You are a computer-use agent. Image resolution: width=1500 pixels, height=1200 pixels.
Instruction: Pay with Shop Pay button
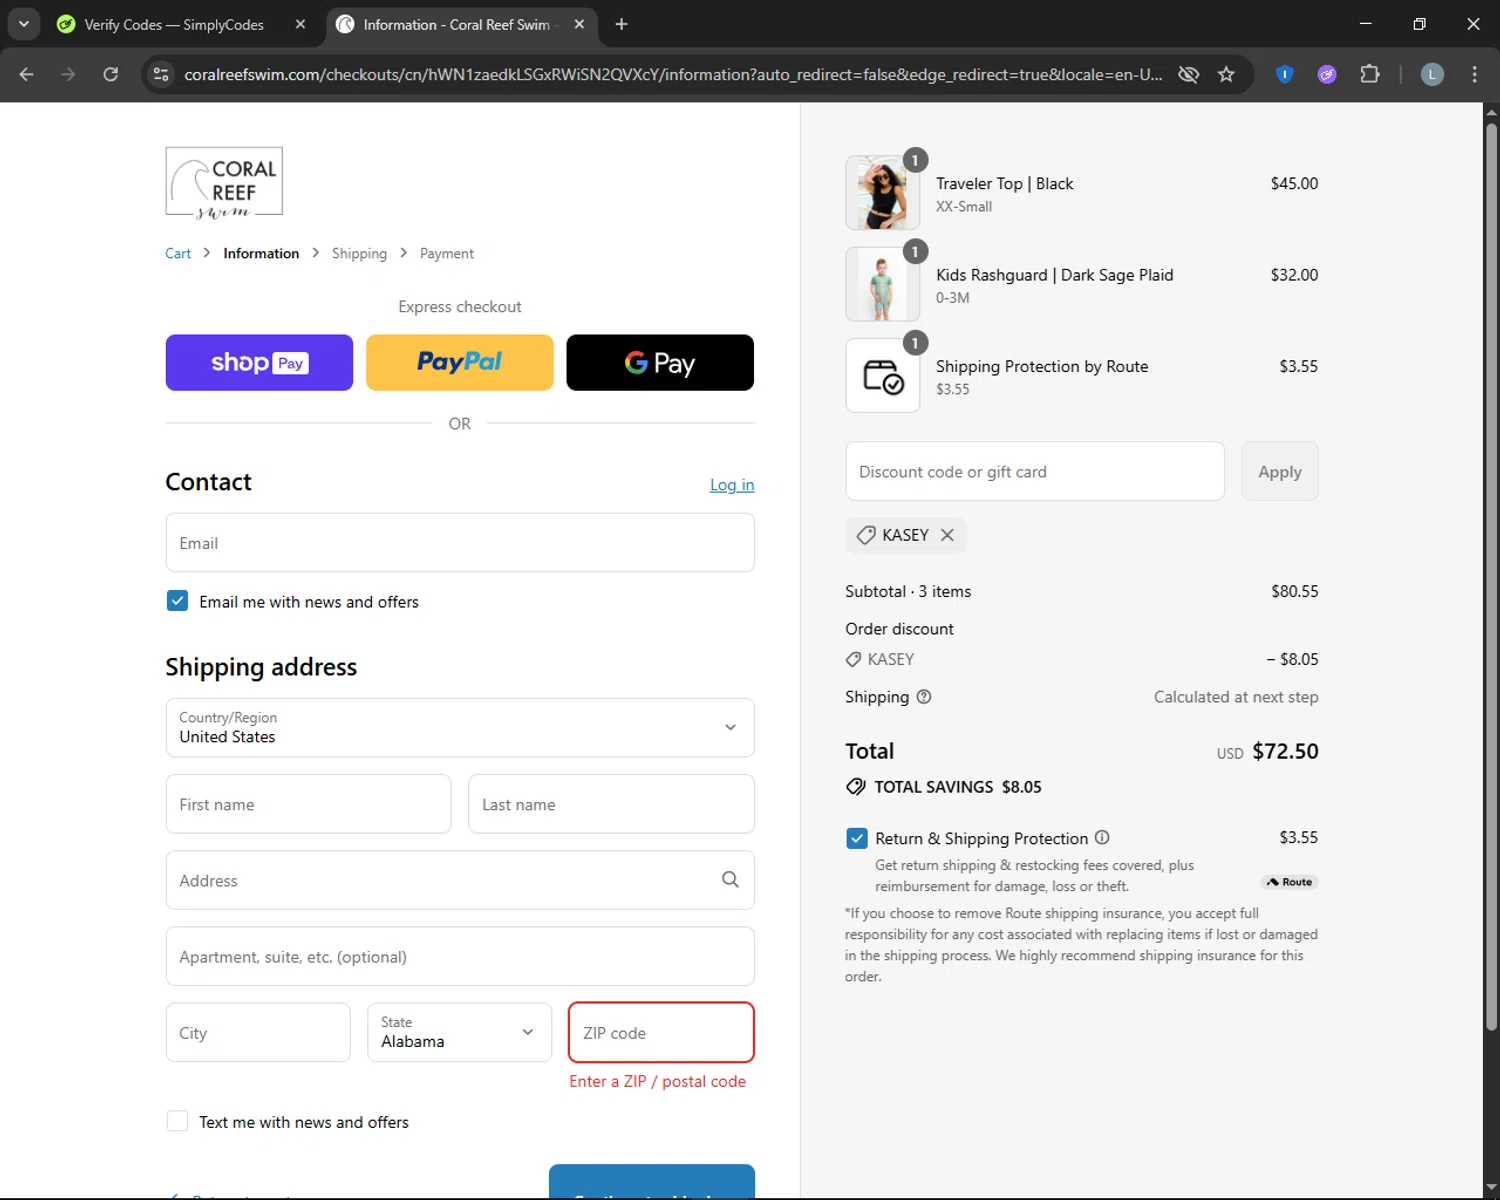(x=259, y=363)
